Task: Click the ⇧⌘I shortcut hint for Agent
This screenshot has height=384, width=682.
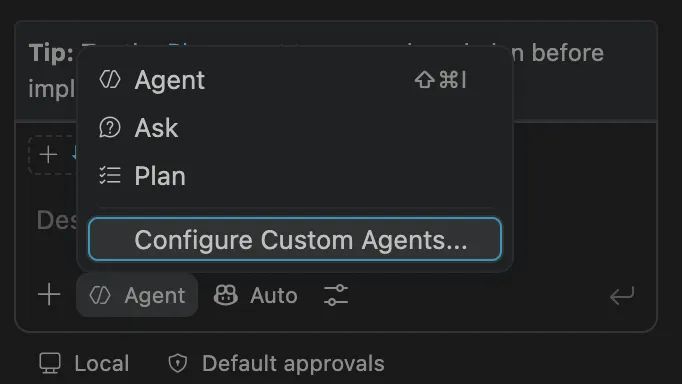Action: [x=441, y=80]
